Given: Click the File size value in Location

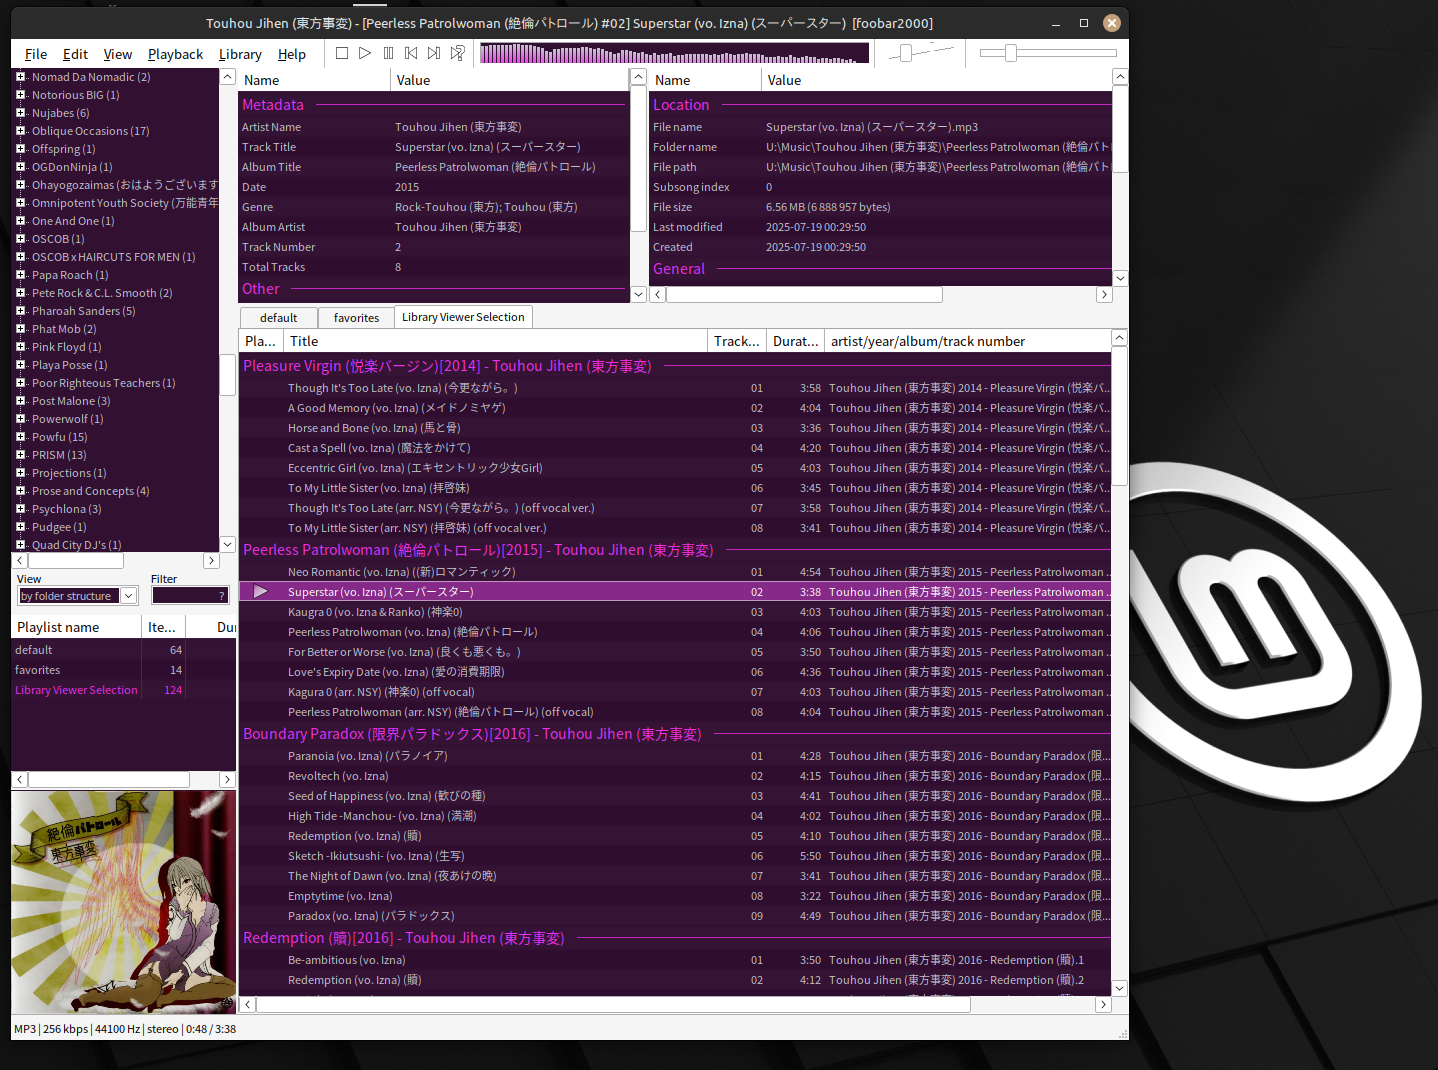Looking at the screenshot, I should 828,207.
